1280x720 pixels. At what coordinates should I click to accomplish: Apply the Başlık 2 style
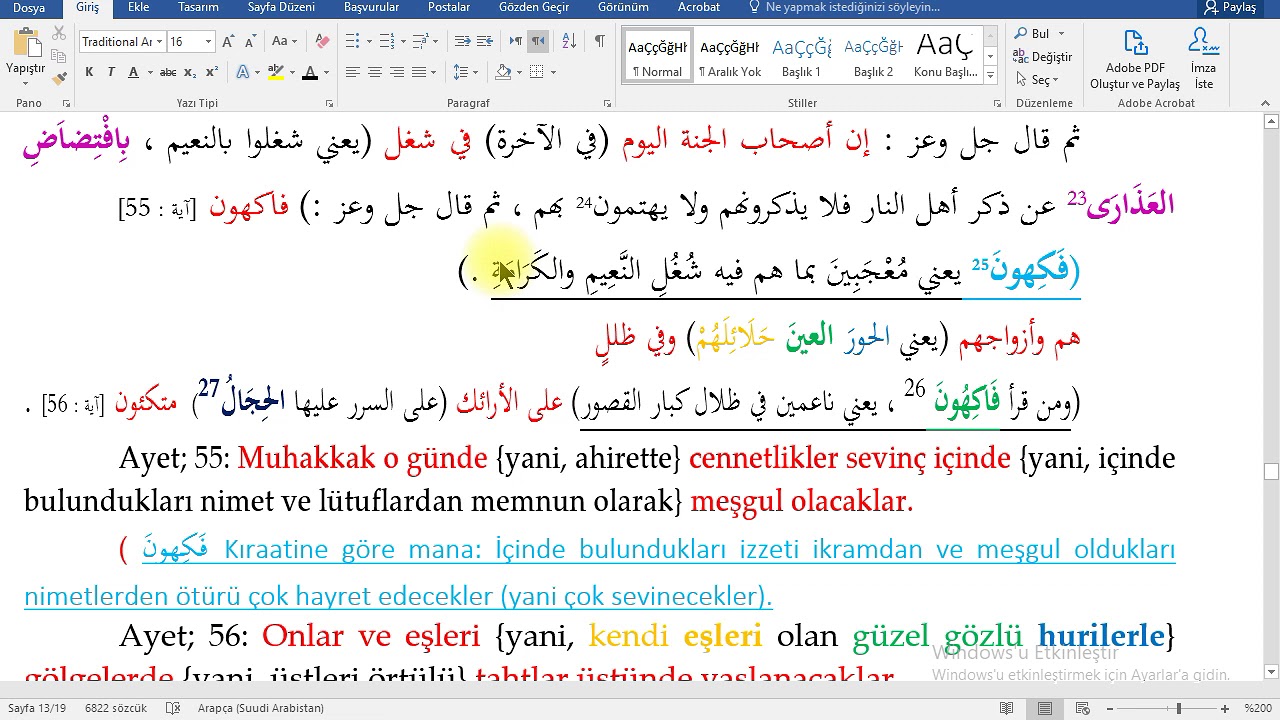point(873,56)
